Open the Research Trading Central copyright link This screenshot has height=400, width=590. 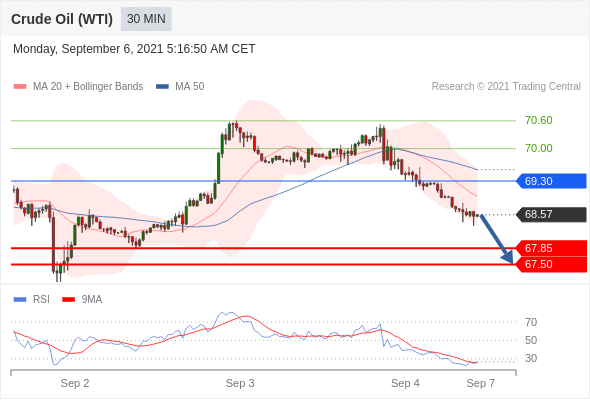pos(506,87)
